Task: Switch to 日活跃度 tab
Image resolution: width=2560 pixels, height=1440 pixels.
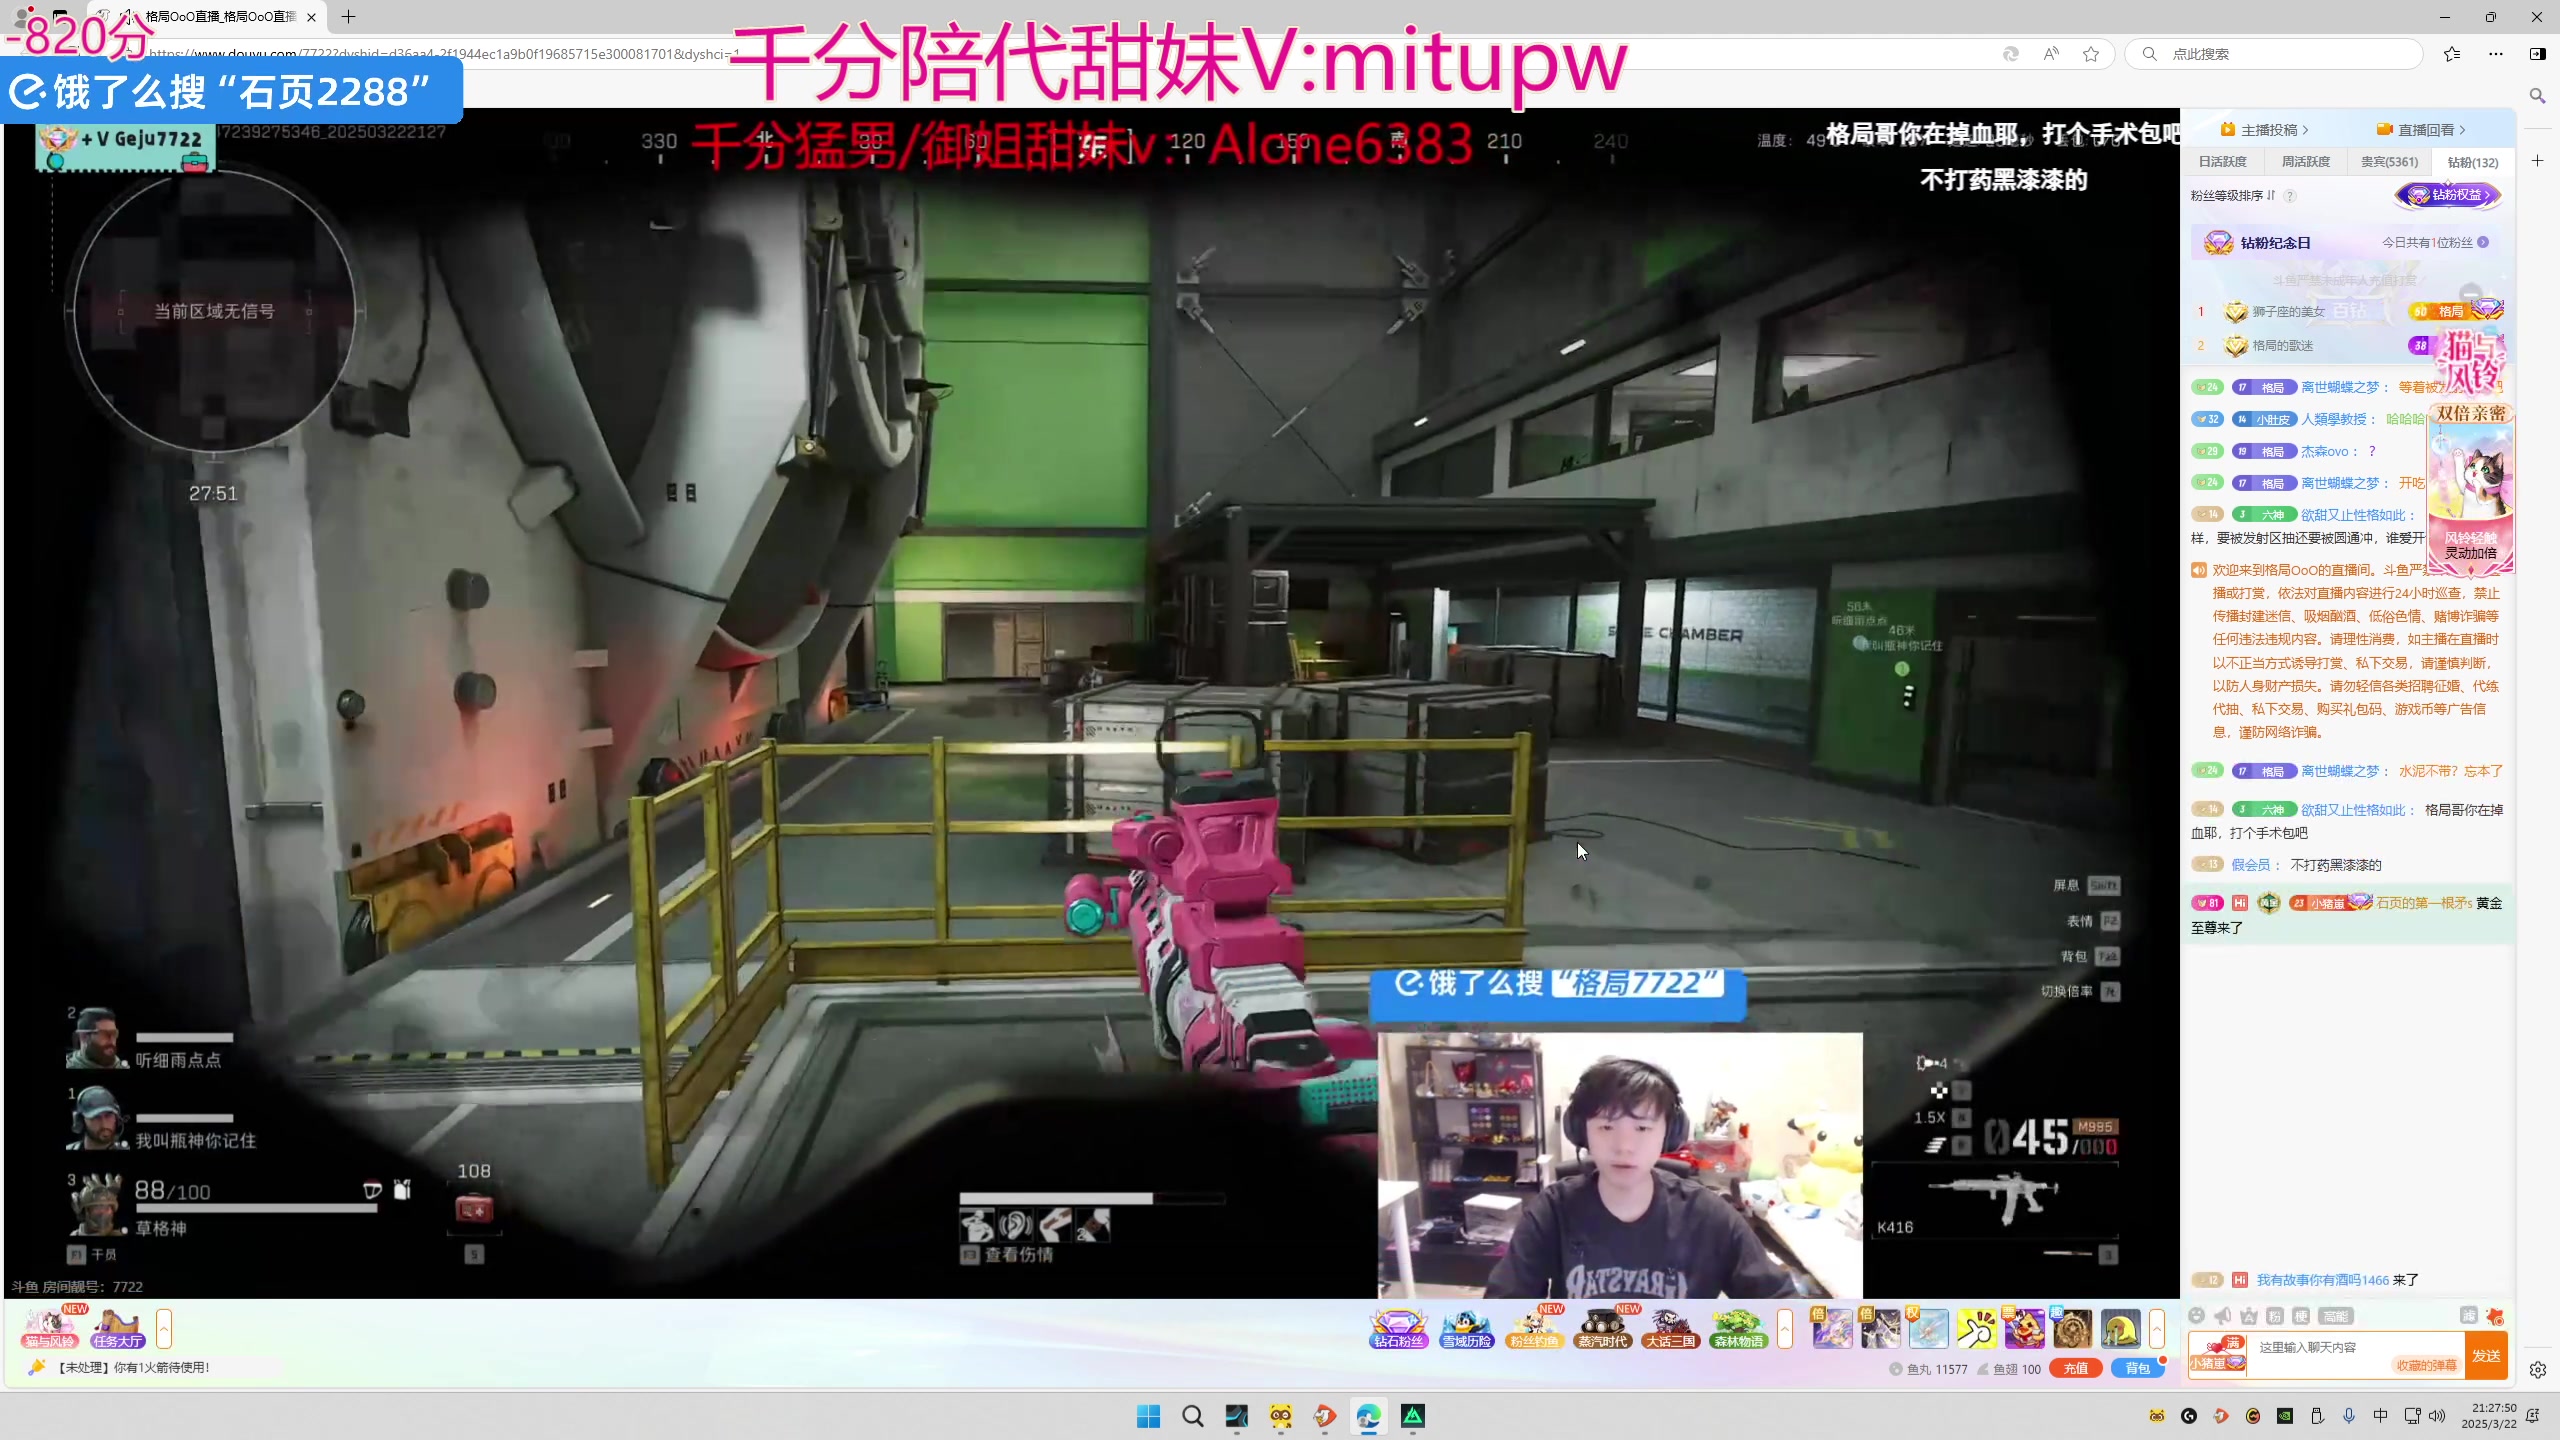Action: (x=2222, y=162)
